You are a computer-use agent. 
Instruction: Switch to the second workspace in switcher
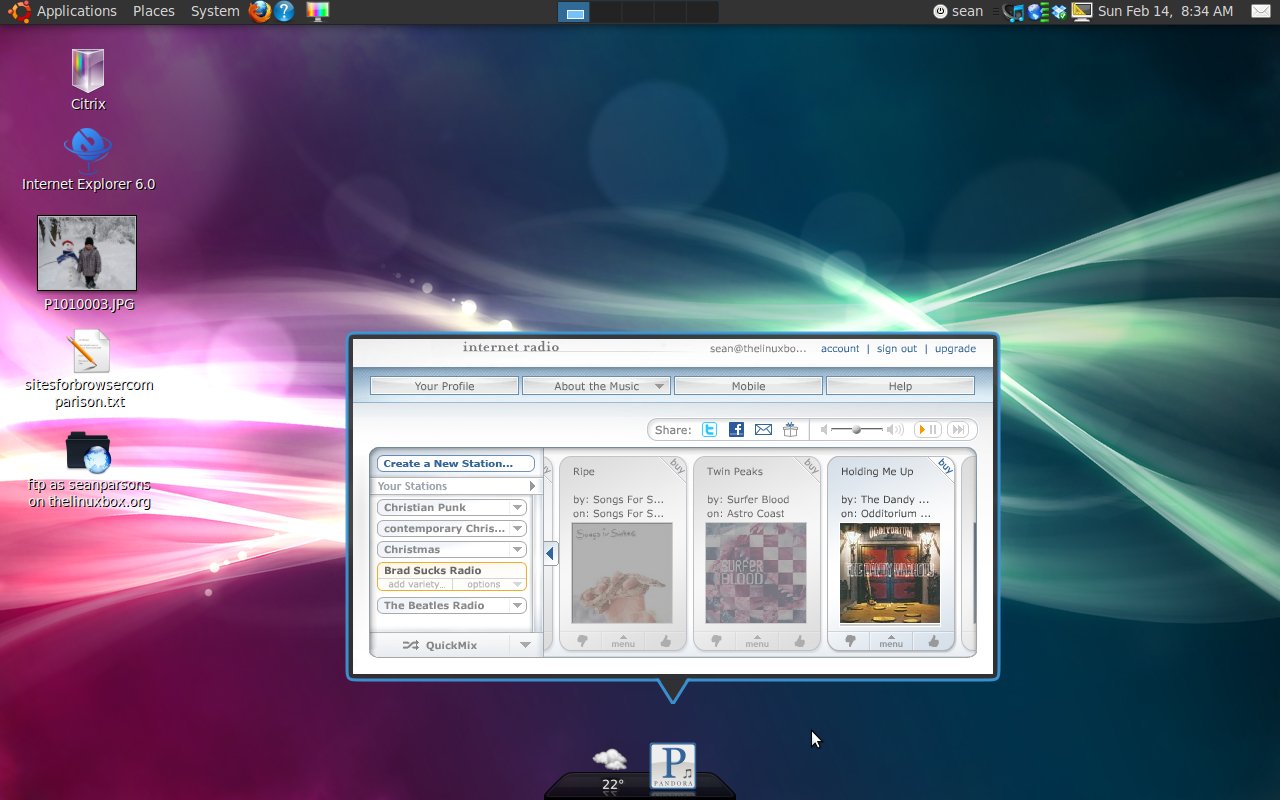click(605, 12)
